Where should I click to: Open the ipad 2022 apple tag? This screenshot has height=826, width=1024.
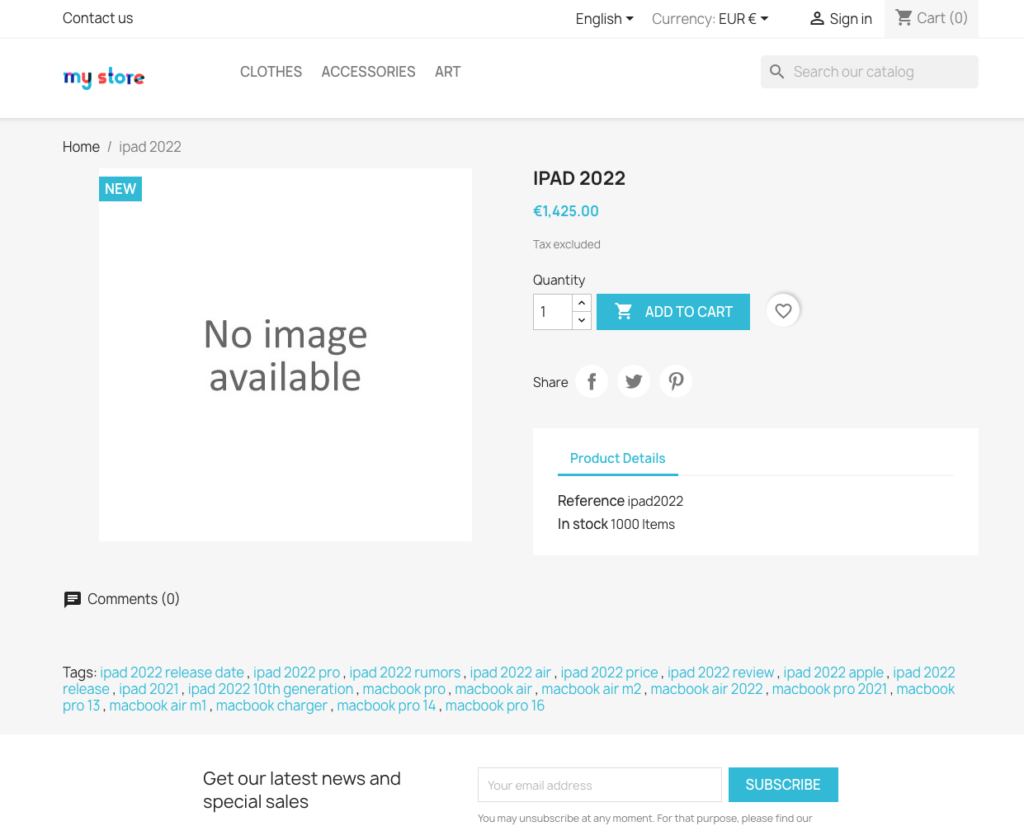point(833,673)
